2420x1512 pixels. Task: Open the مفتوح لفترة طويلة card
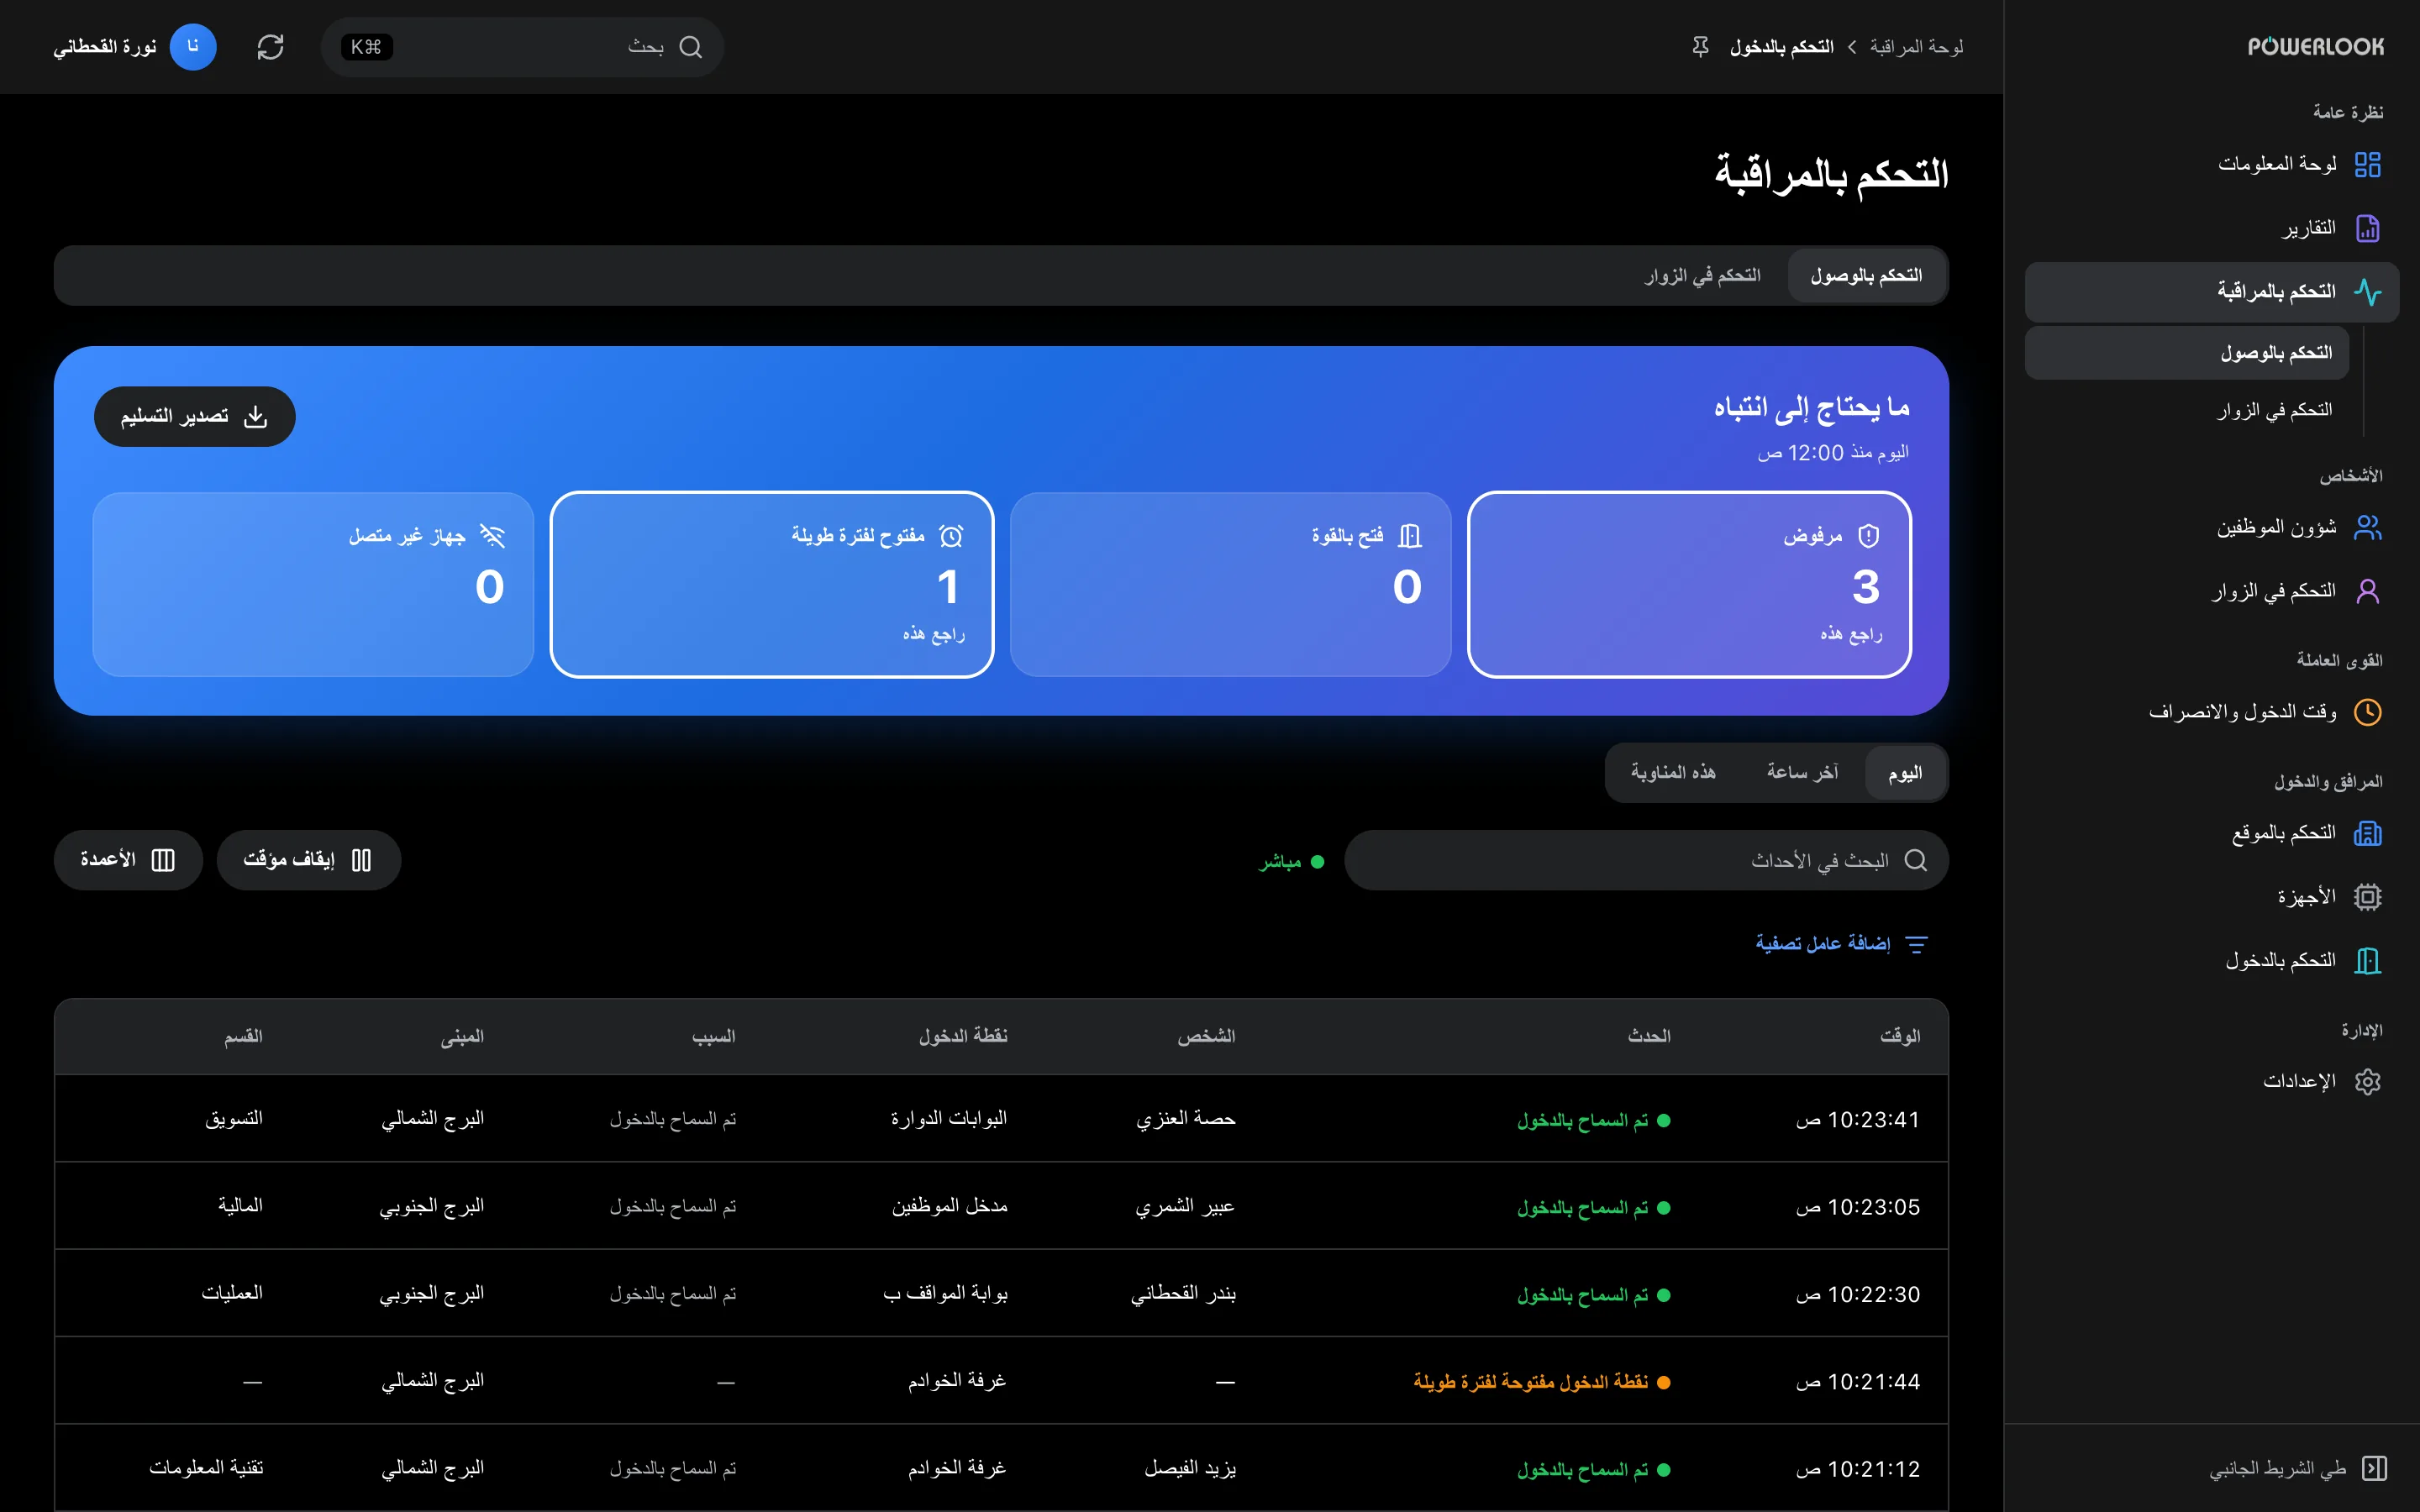(x=772, y=584)
